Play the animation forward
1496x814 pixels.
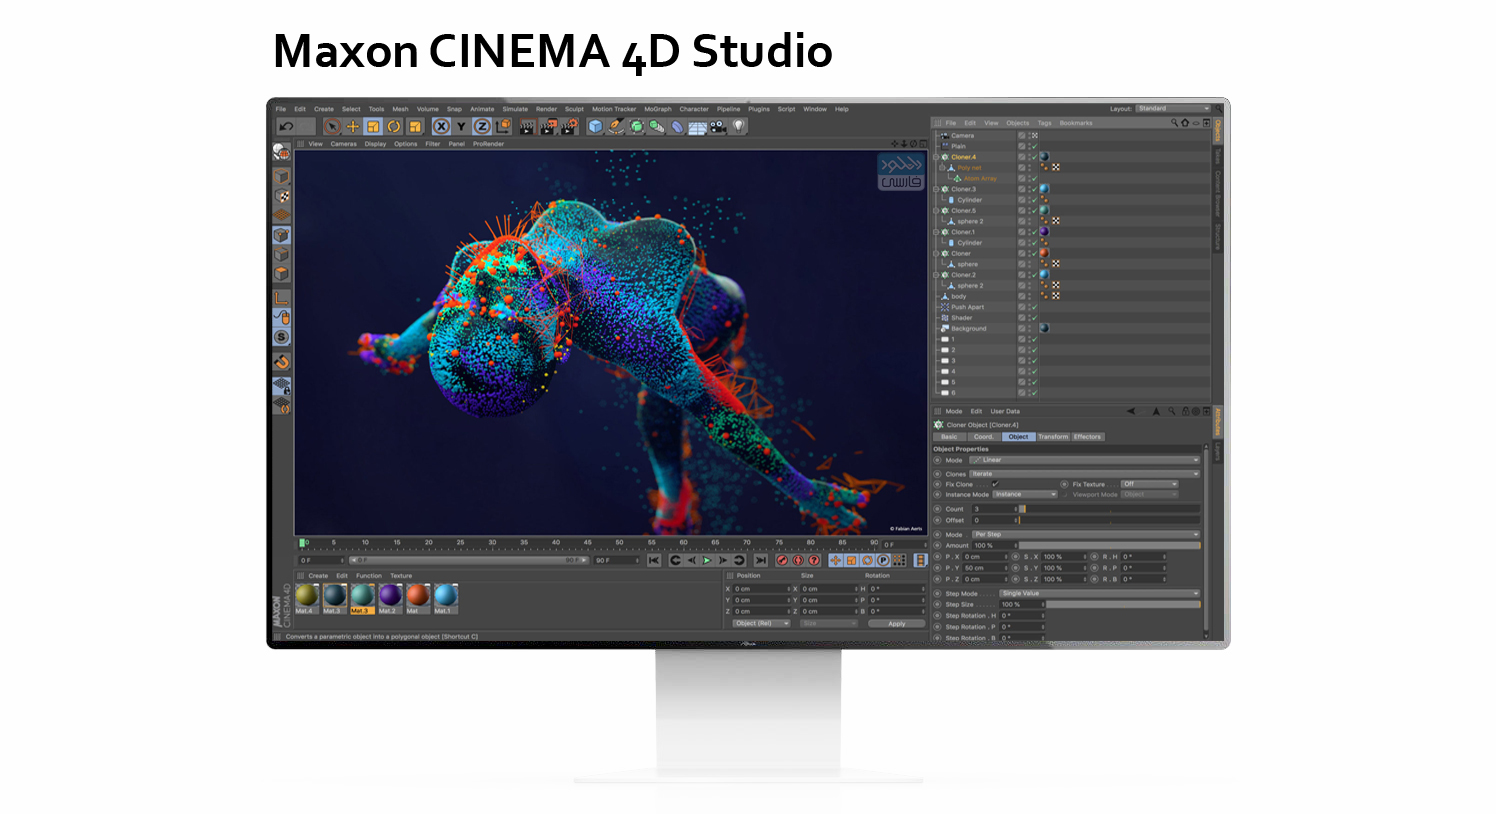tap(707, 560)
